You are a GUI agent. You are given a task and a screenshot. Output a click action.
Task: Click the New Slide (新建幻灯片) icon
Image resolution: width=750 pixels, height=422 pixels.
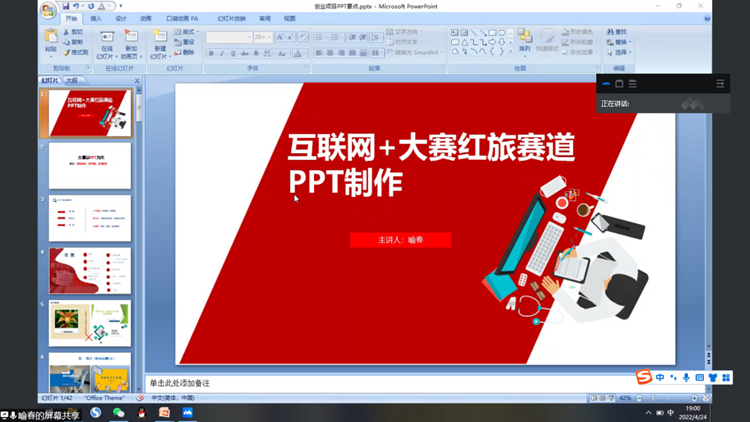click(160, 40)
